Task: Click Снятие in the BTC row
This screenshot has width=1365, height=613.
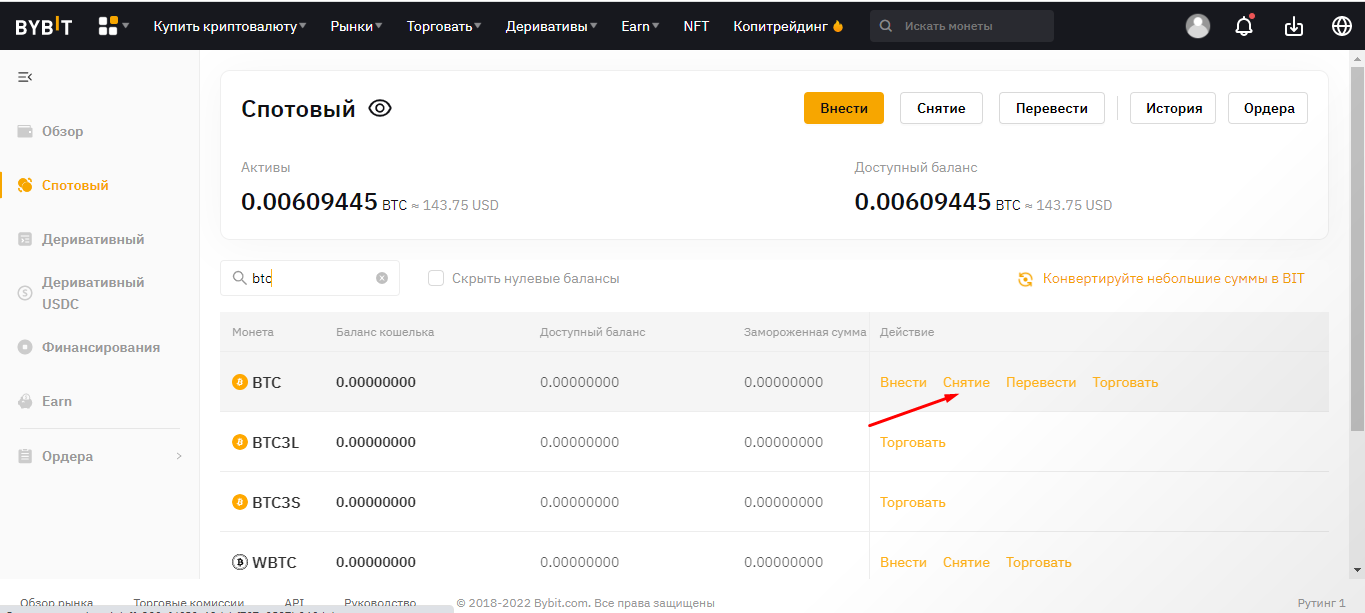Action: point(966,382)
